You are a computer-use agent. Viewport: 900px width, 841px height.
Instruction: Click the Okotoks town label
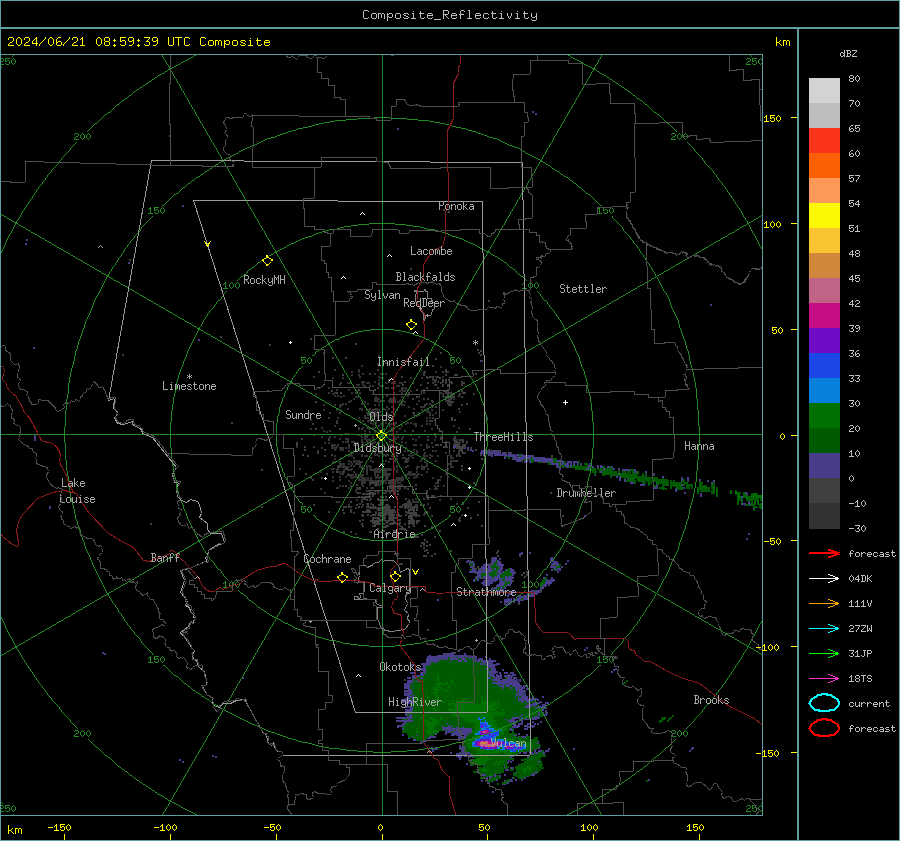[400, 667]
